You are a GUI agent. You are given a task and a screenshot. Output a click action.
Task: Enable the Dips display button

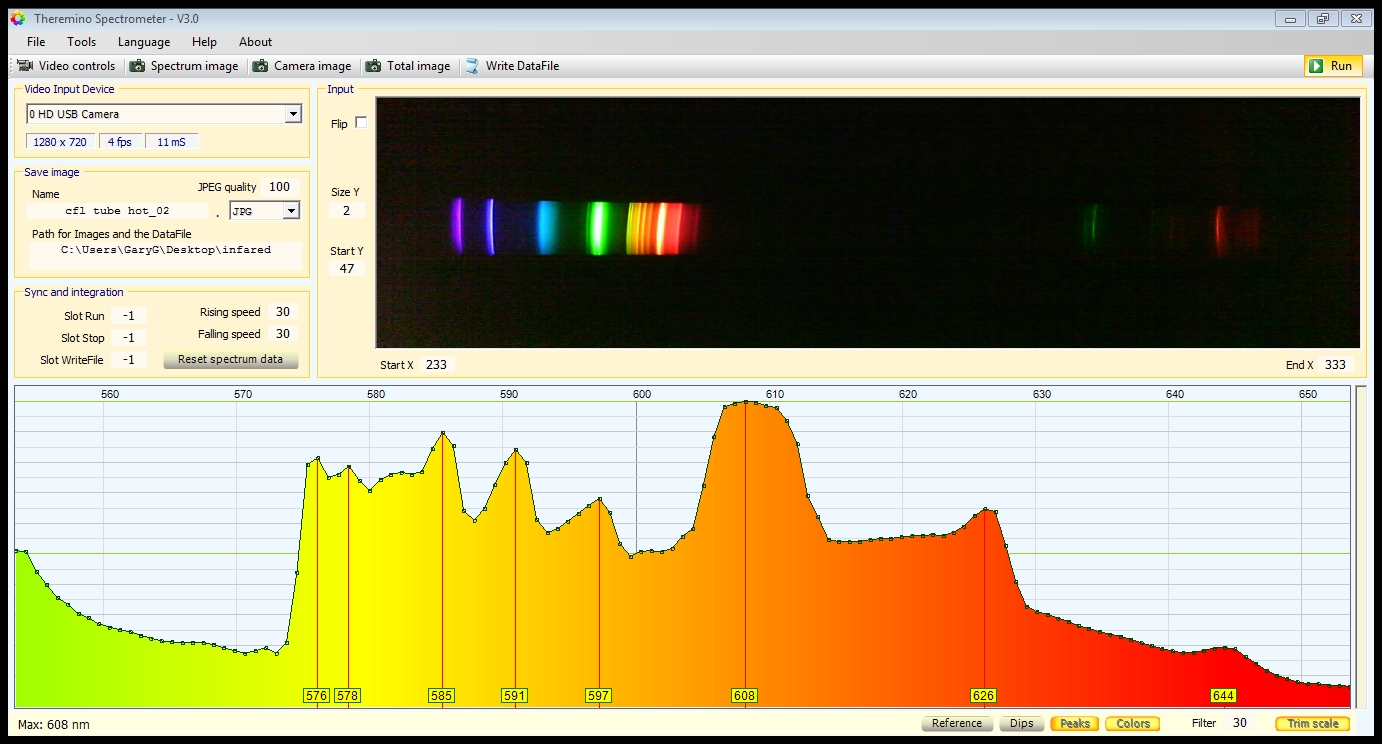click(x=1021, y=723)
